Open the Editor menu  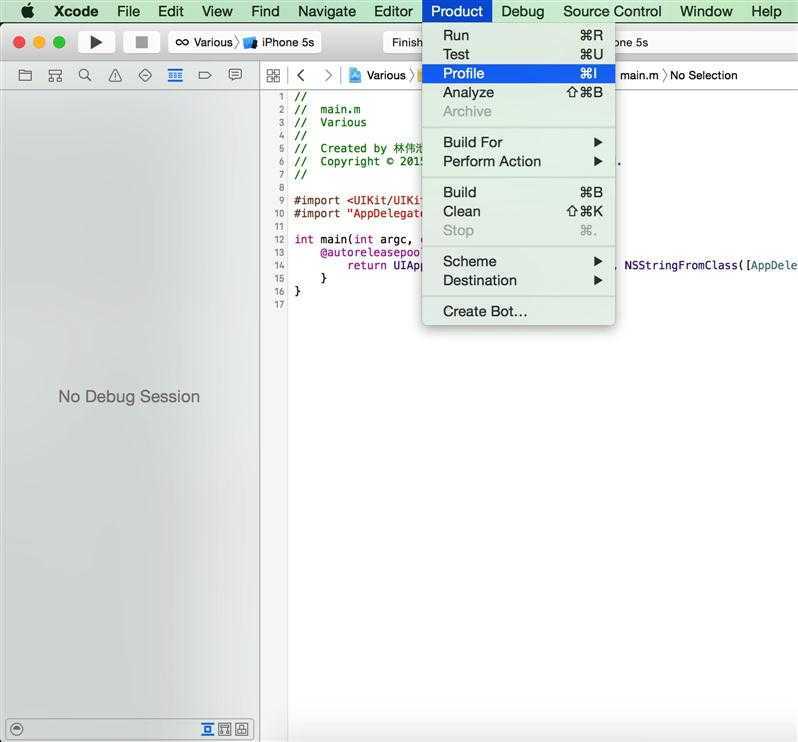coord(393,11)
